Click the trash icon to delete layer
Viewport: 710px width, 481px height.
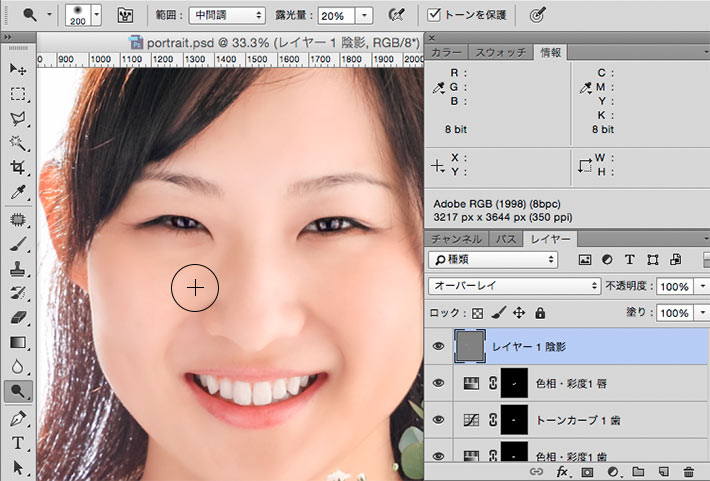(688, 471)
